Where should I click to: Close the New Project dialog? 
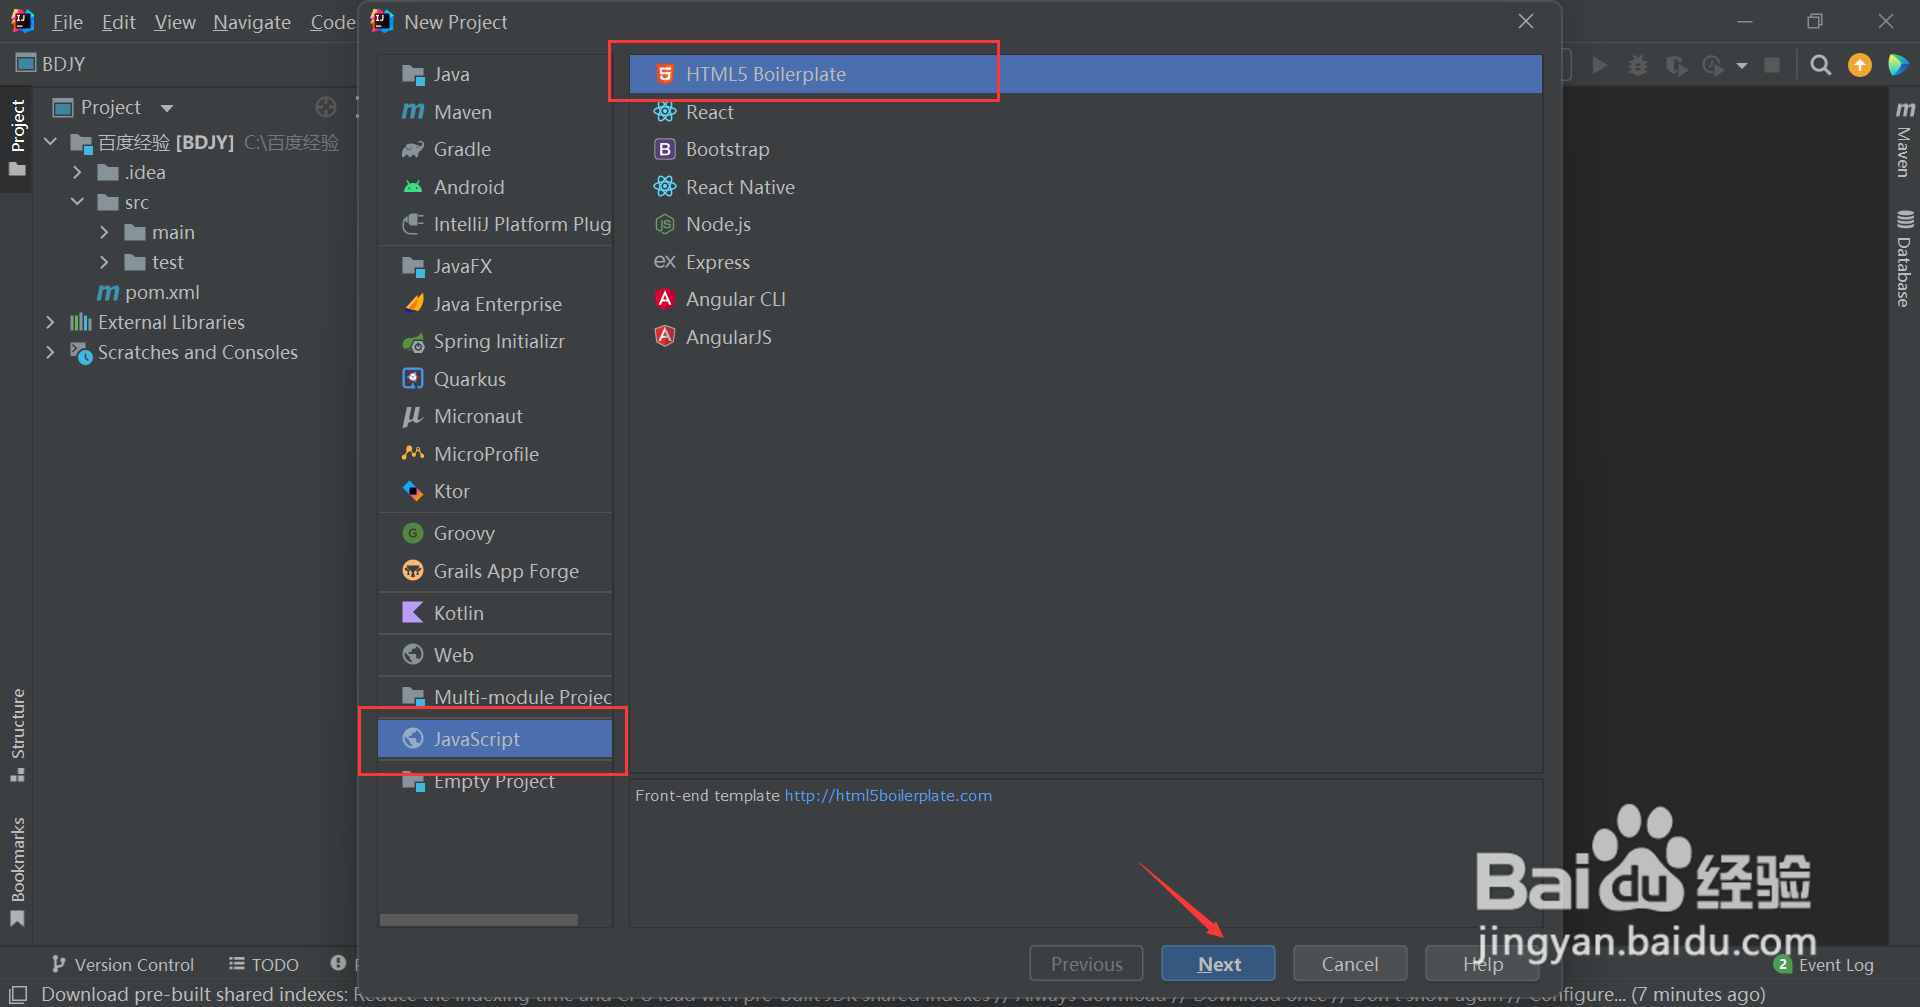(1526, 21)
